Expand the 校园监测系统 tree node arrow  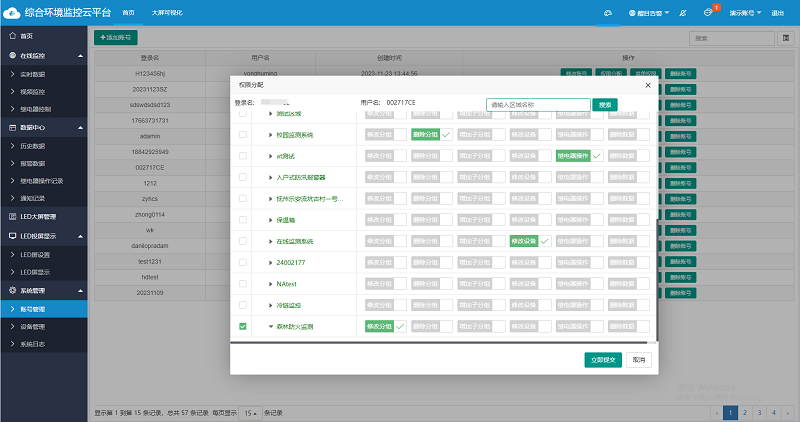tap(270, 135)
